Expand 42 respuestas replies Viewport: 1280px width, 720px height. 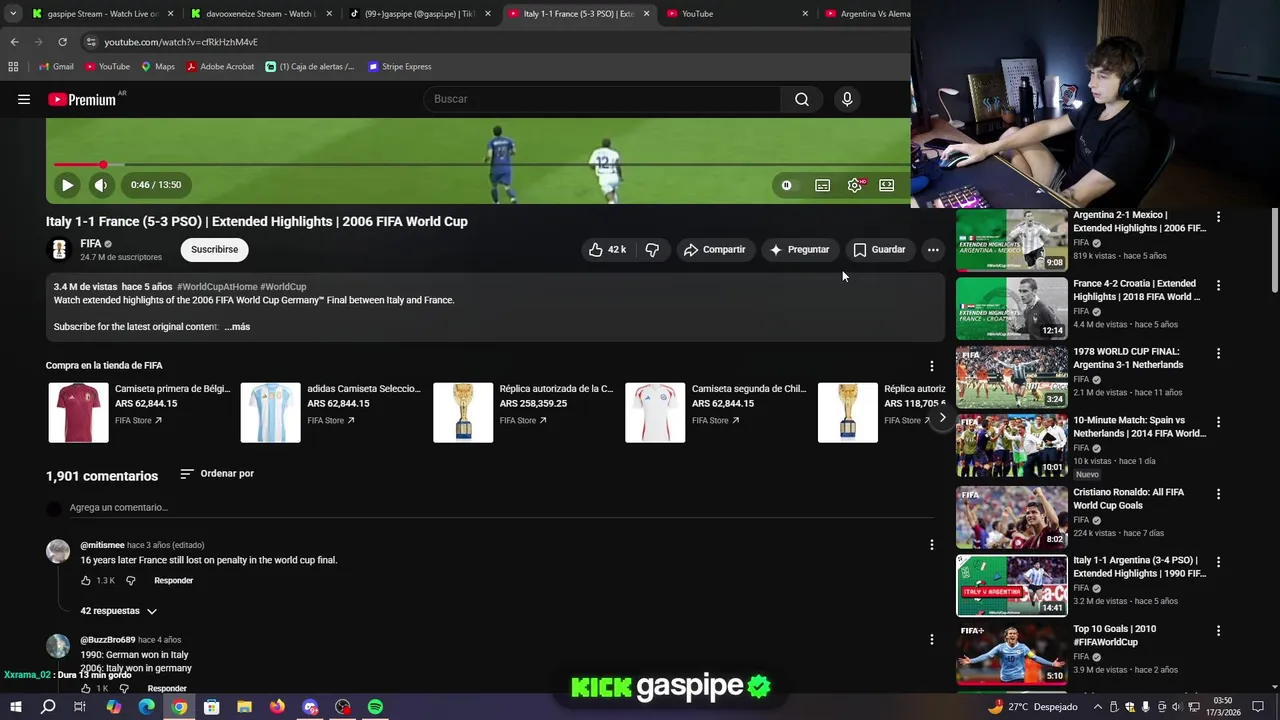119,611
